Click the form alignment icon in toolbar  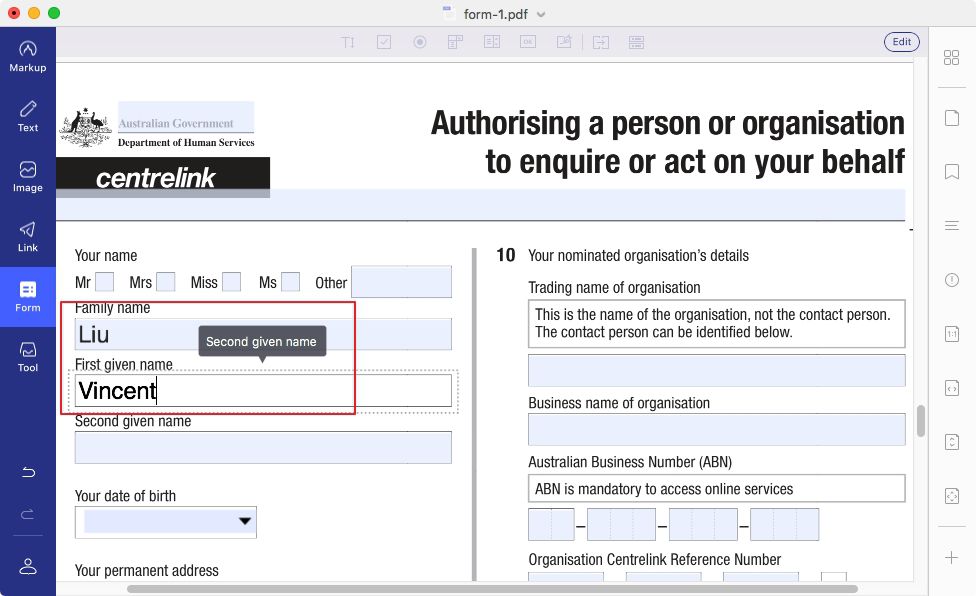tap(601, 42)
